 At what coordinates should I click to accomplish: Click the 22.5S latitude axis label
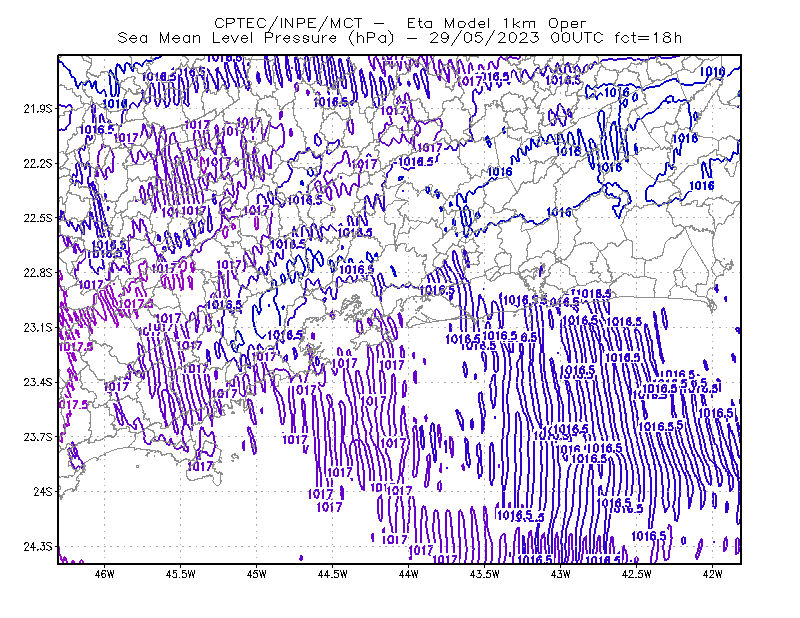(38, 218)
